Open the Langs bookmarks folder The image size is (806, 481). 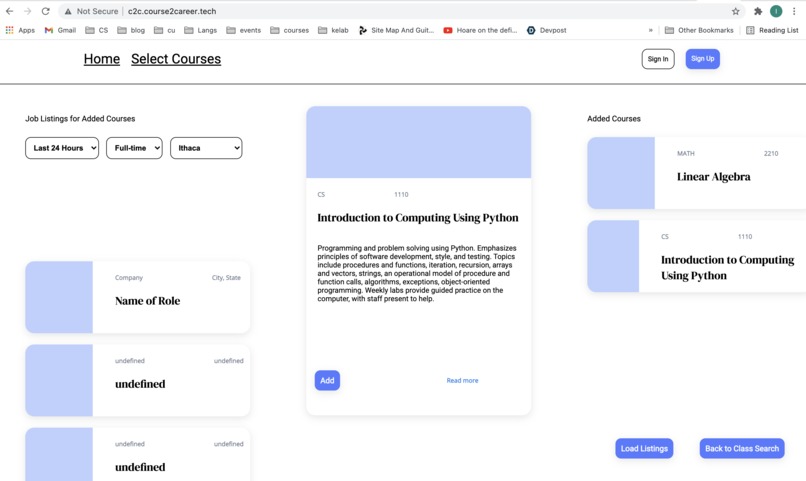click(200, 30)
